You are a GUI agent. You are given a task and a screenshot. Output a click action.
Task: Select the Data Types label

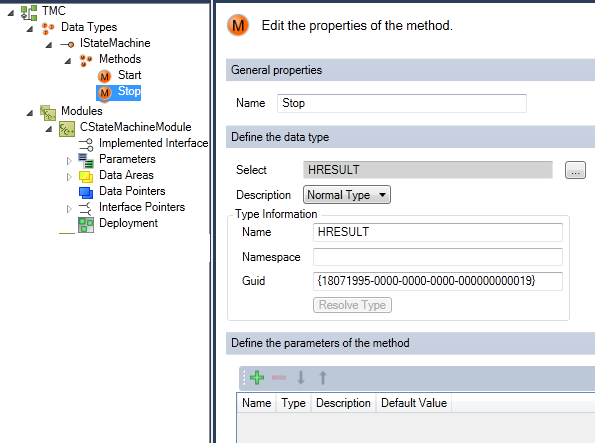pos(89,27)
